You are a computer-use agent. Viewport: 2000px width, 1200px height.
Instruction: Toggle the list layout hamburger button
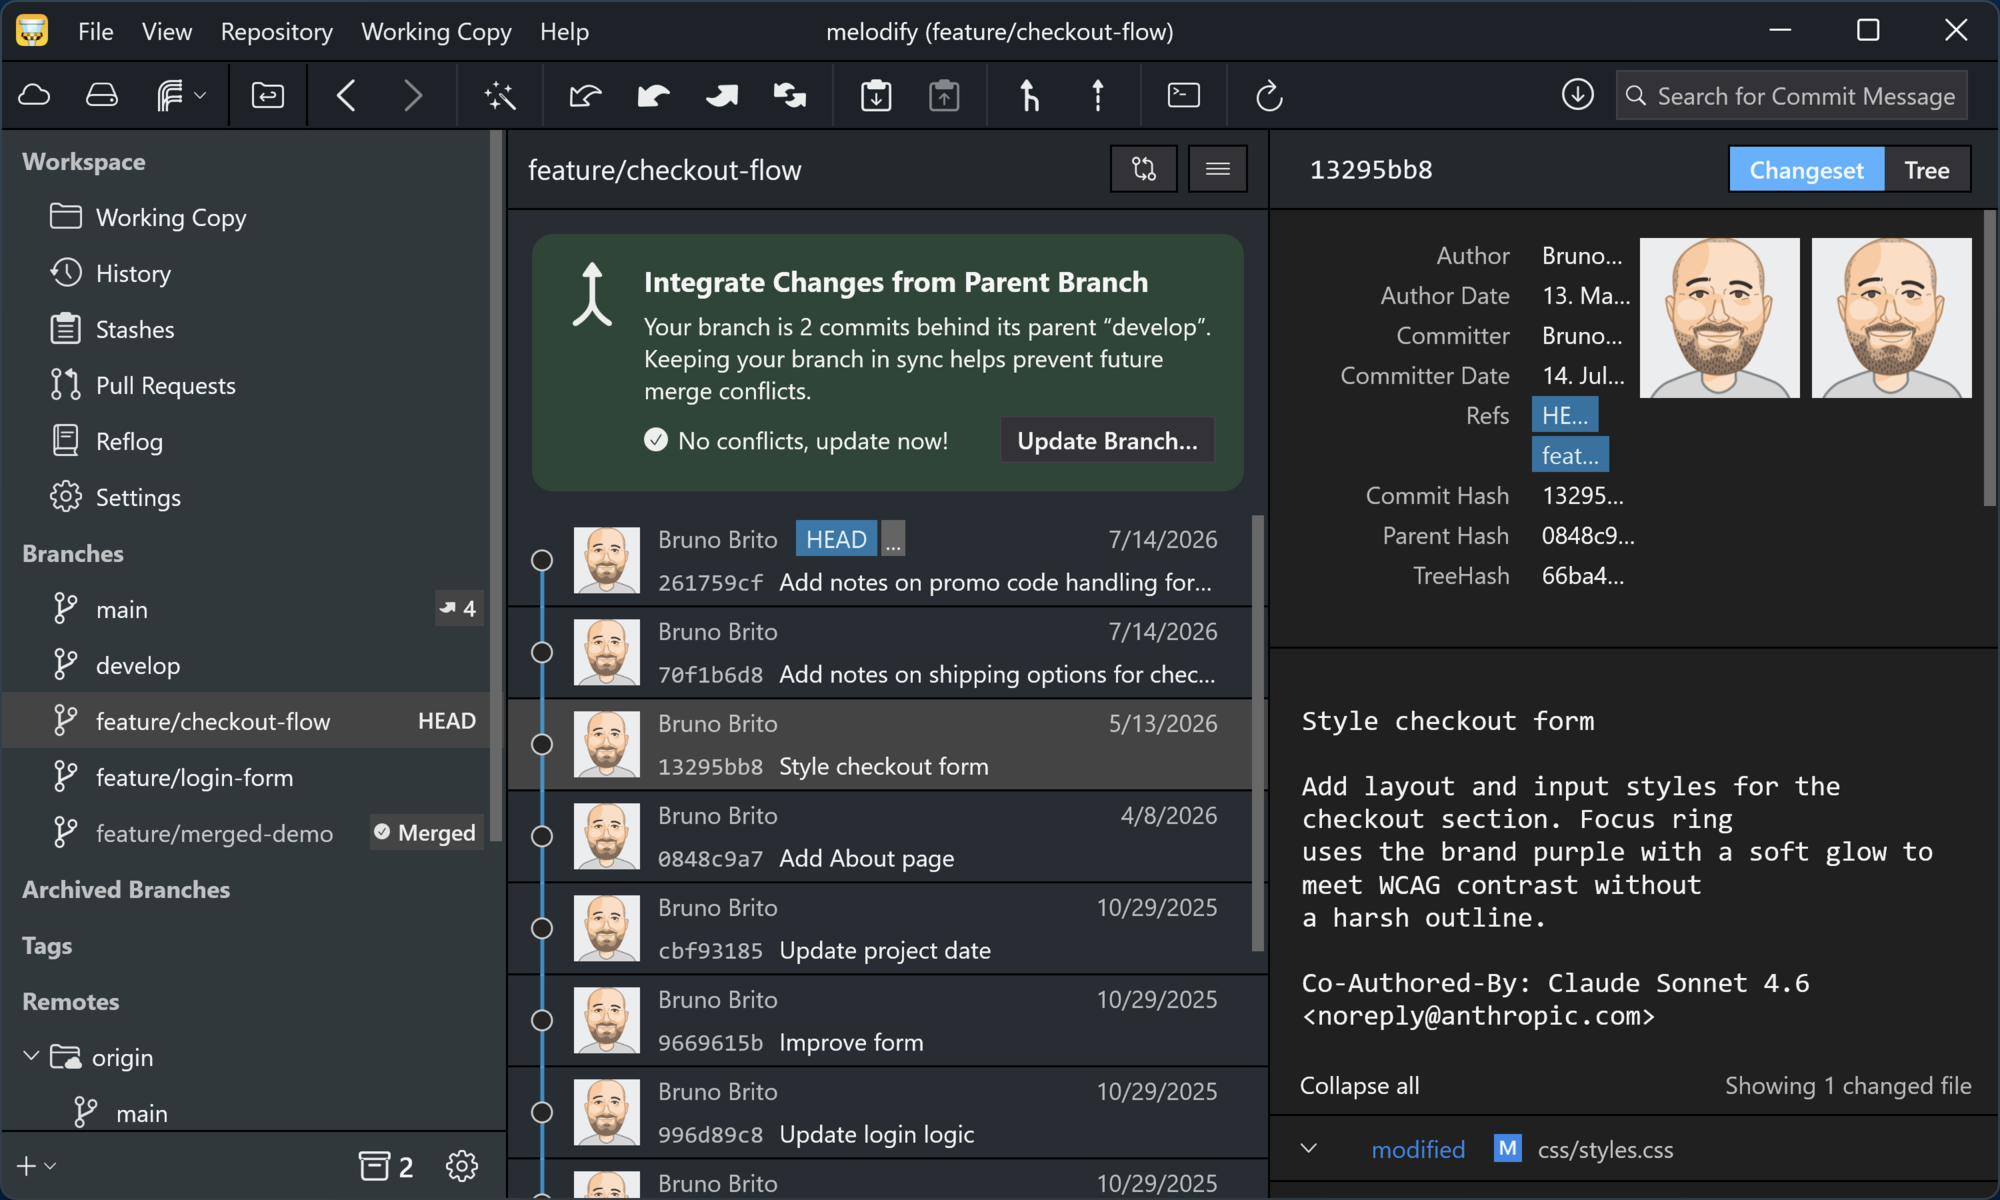(x=1218, y=169)
